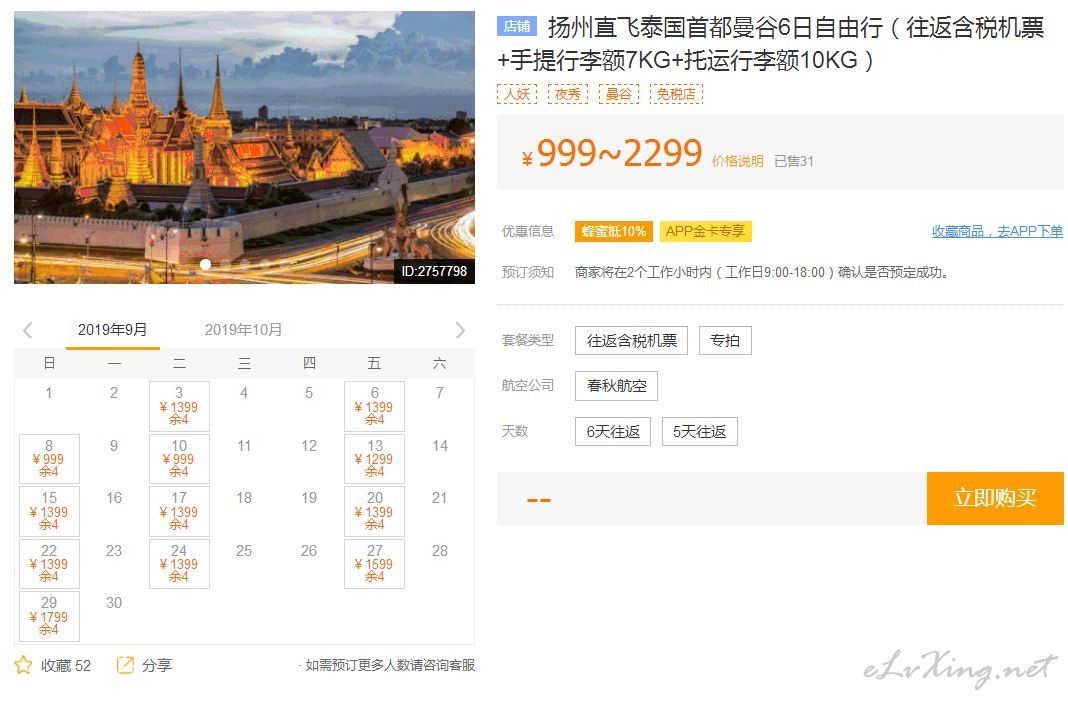The height and width of the screenshot is (702, 1068).
Task: Switch to the 2019年9月 tab
Action: click(x=112, y=330)
